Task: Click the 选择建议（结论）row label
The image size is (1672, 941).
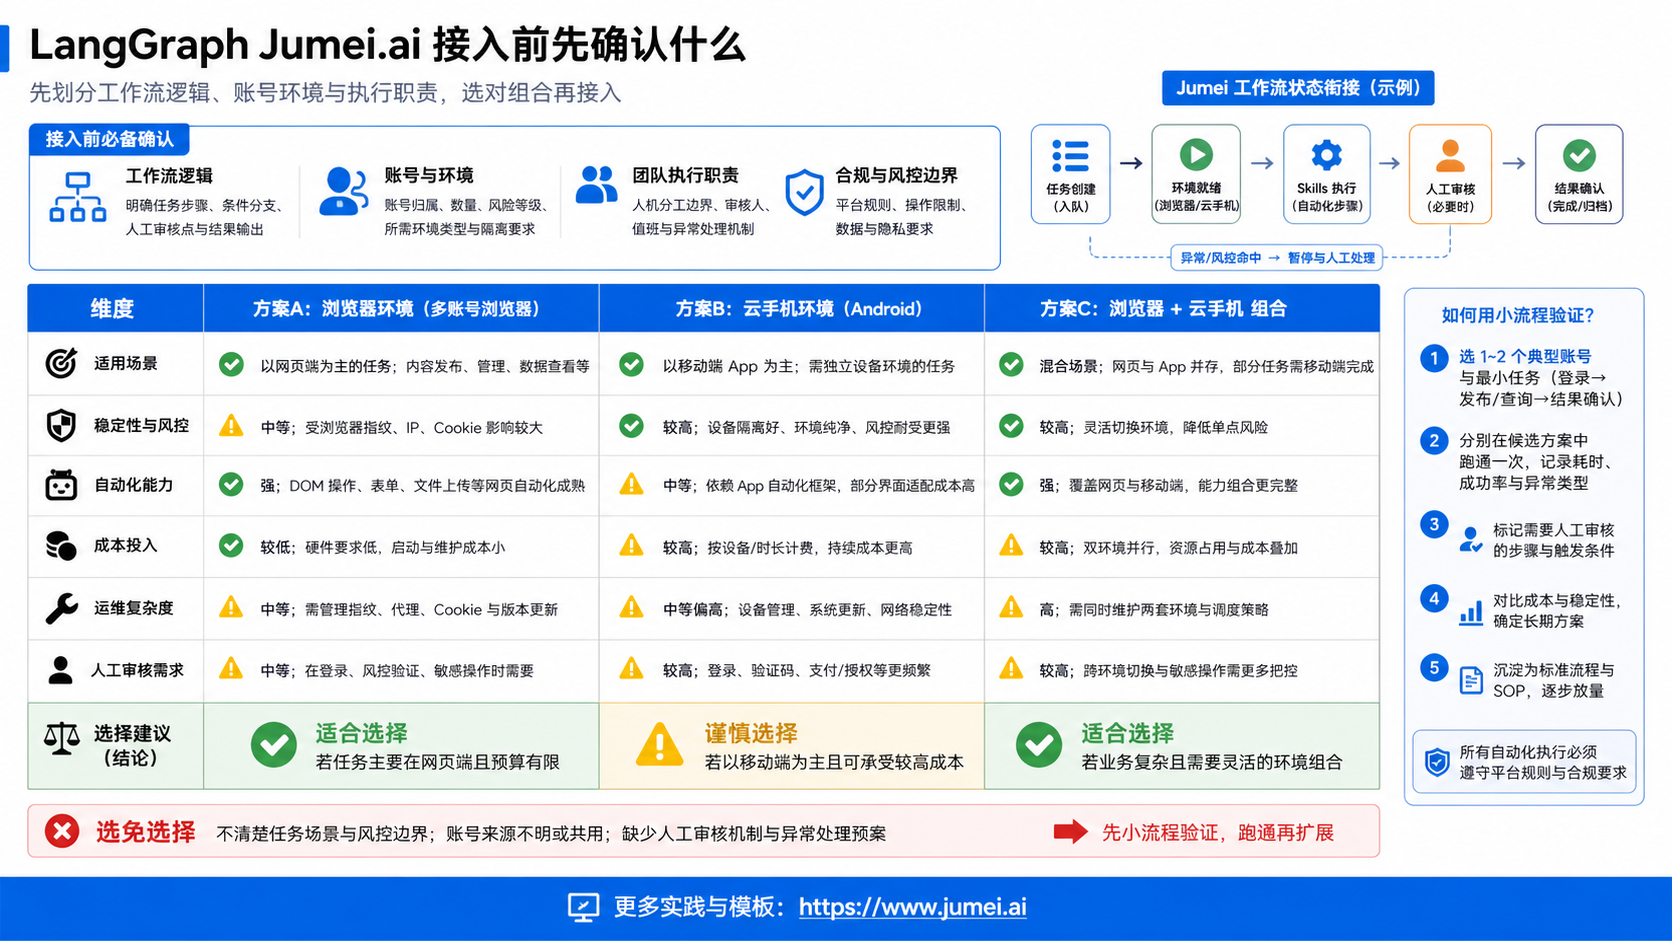Action: click(x=131, y=746)
